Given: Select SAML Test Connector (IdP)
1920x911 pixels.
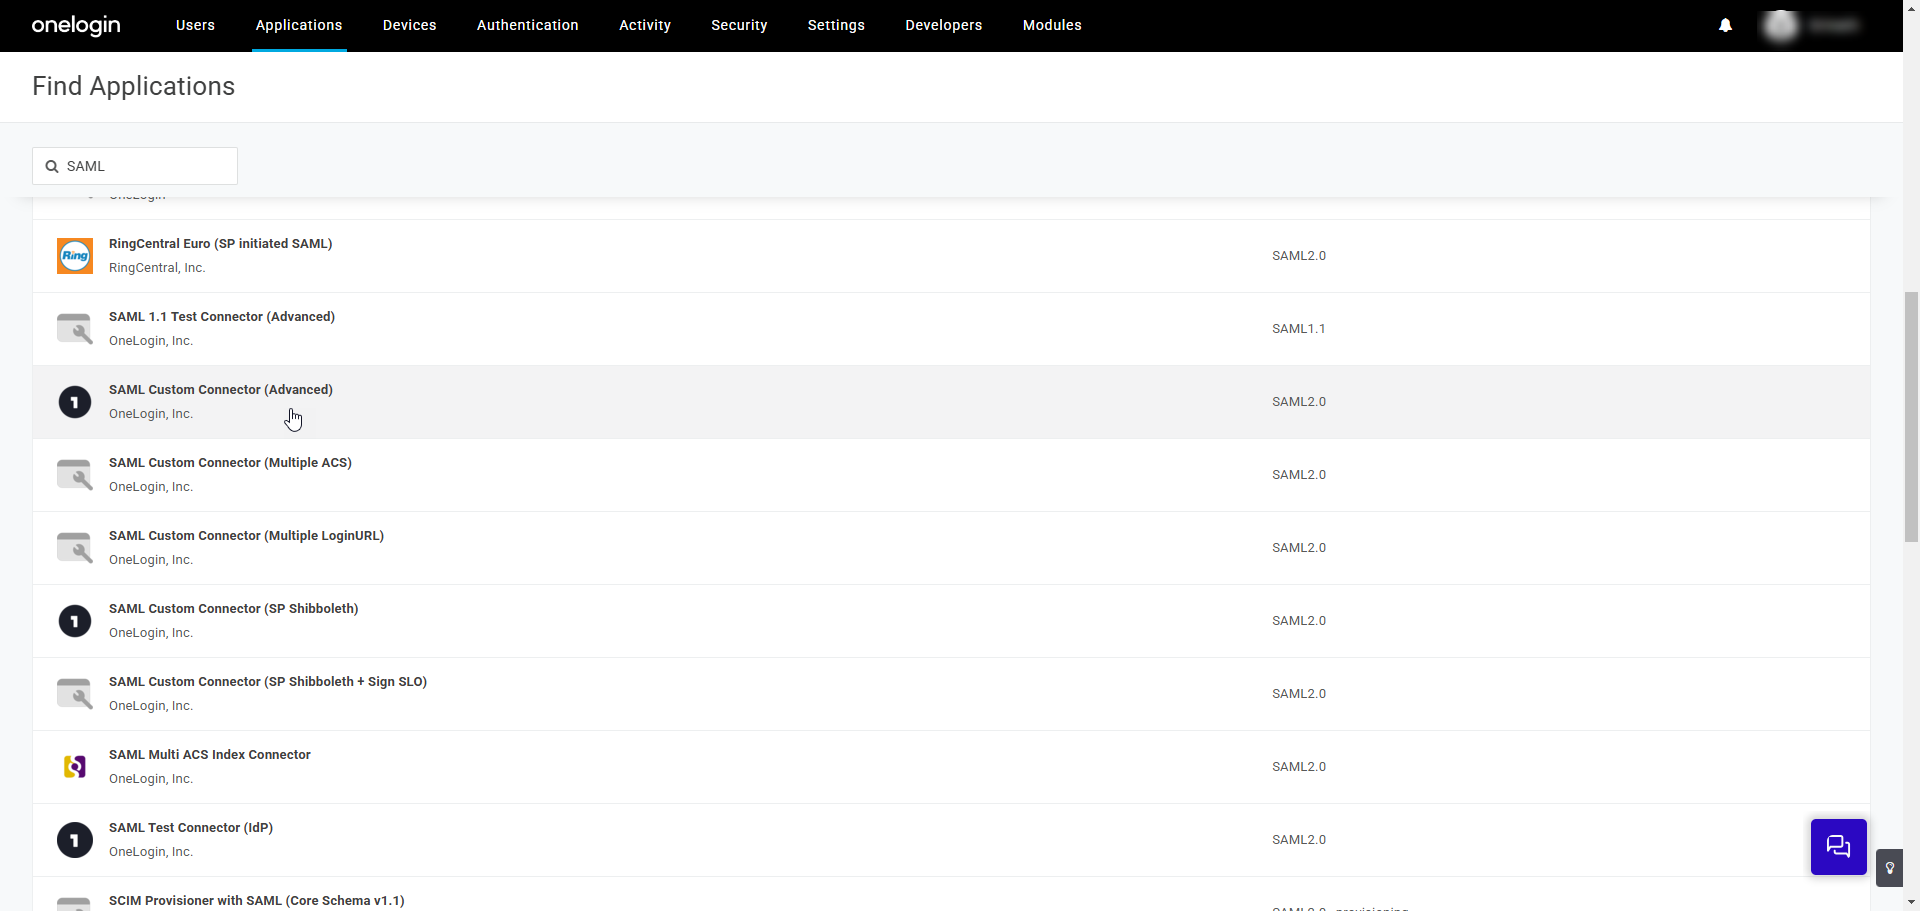Looking at the screenshot, I should click(951, 840).
